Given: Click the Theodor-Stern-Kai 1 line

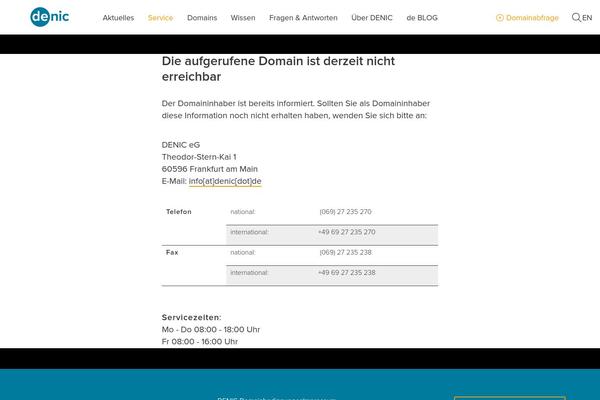Looking at the screenshot, I should [199, 157].
